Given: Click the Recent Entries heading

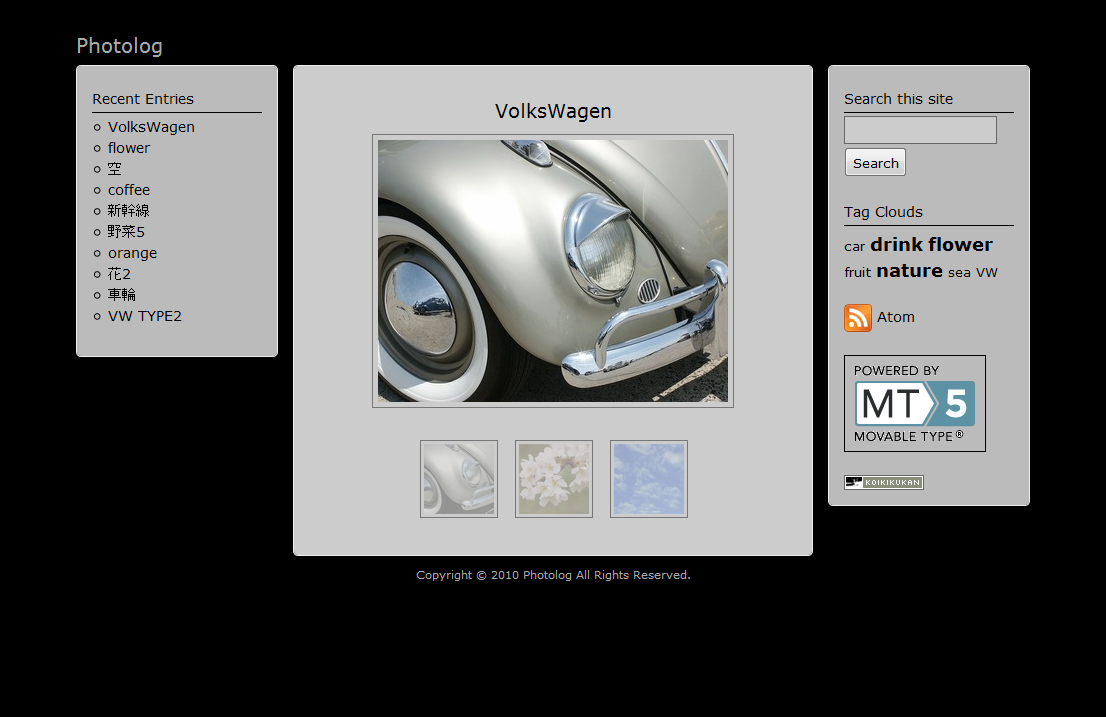Looking at the screenshot, I should click(x=143, y=99).
